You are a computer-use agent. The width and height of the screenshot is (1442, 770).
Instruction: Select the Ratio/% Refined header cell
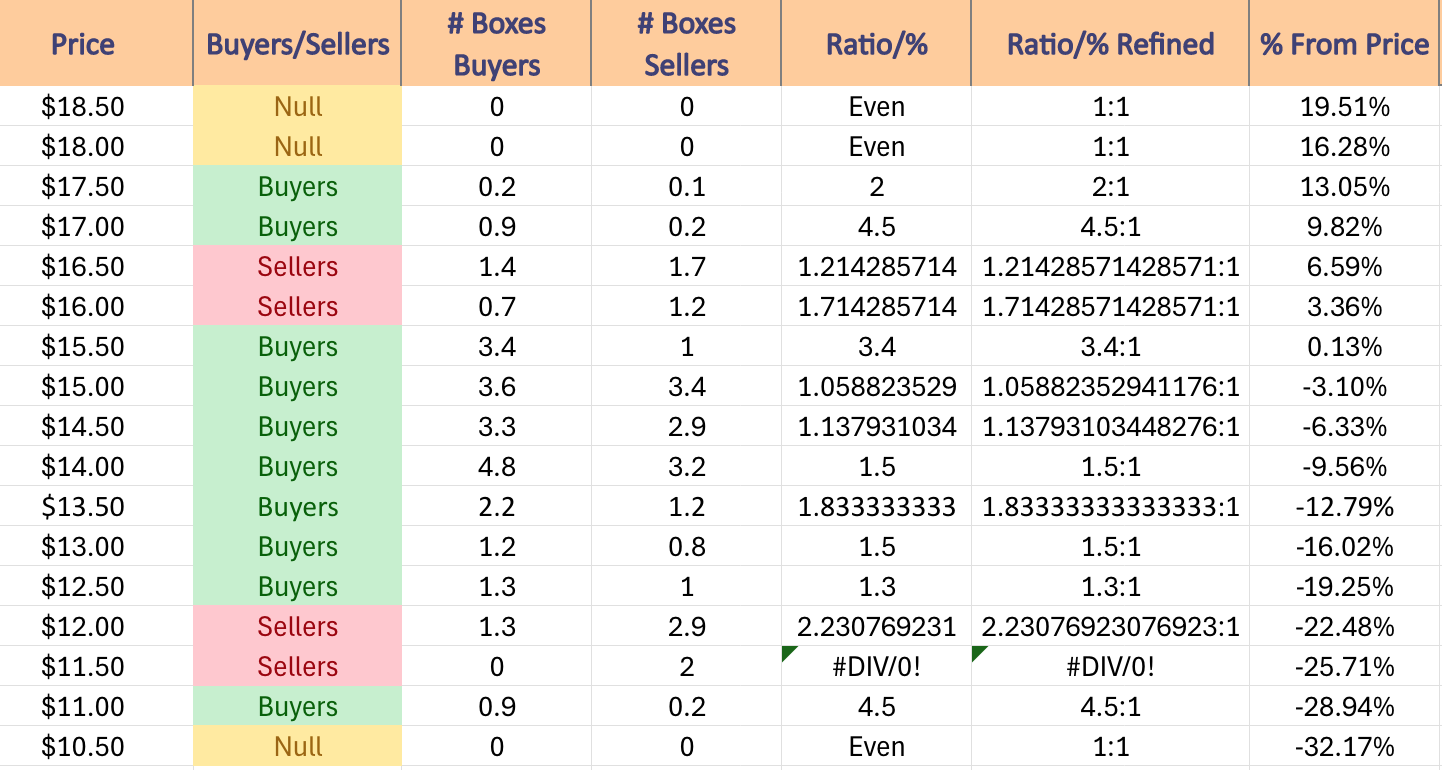[1110, 43]
